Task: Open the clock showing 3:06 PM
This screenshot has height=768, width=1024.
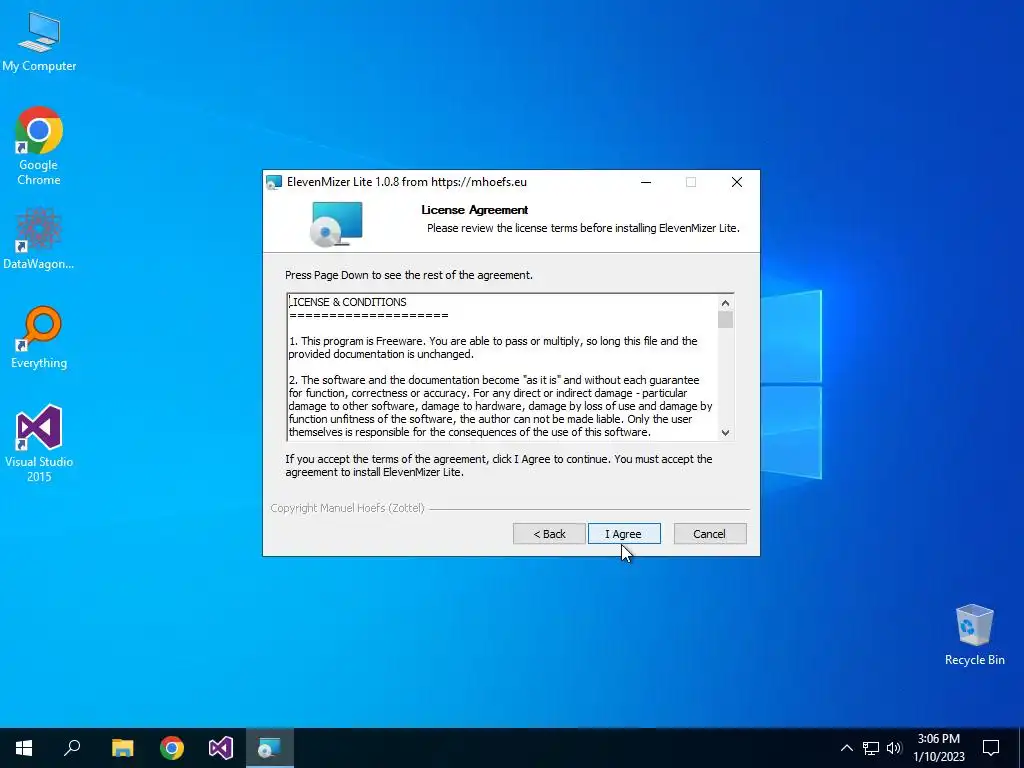Action: coord(938,748)
